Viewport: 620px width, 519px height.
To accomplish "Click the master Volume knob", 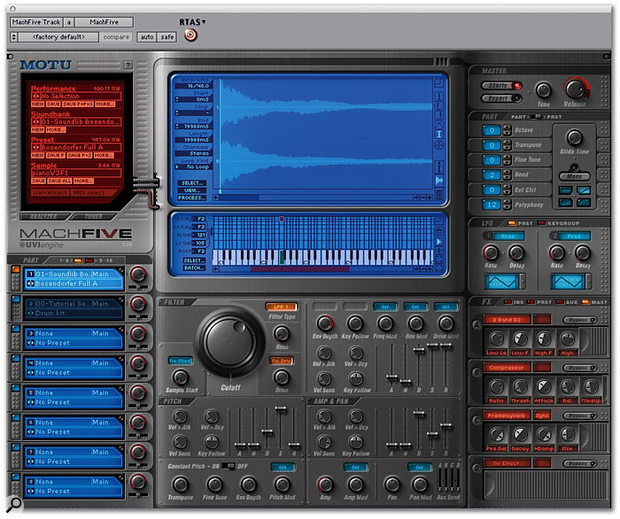I will click(576, 89).
